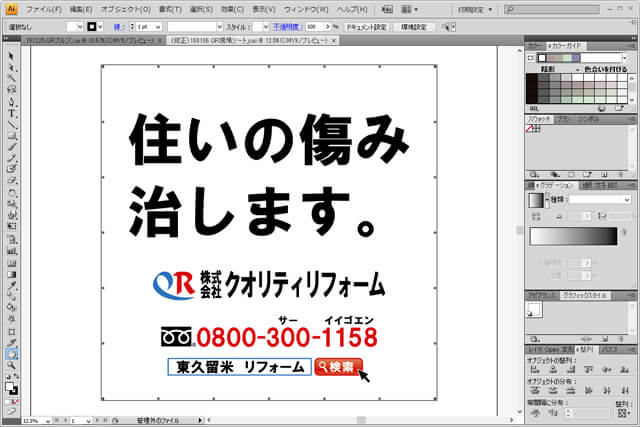Select the Pen tool
The width and height of the screenshot is (640, 427).
pos(11,101)
